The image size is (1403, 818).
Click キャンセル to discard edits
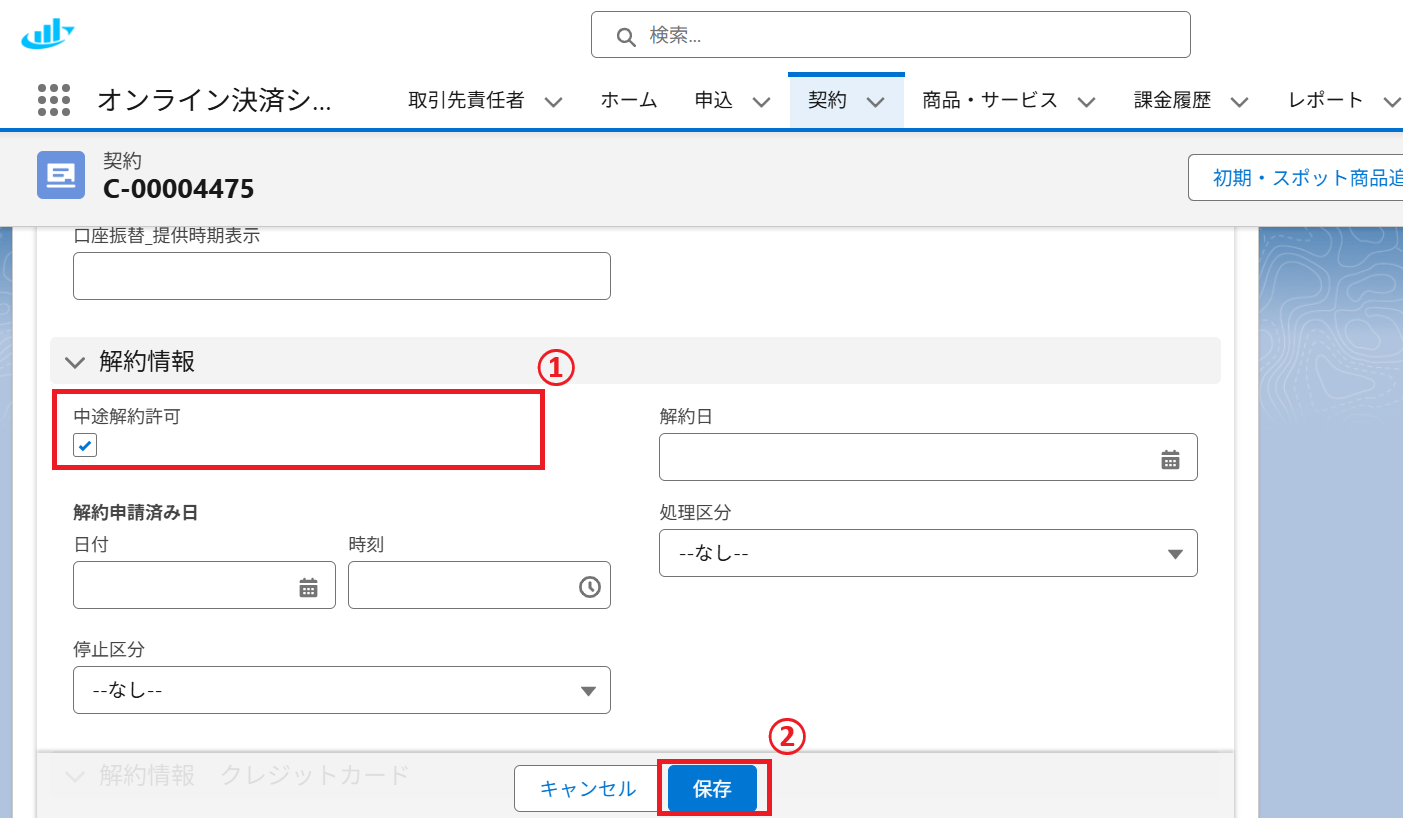(587, 788)
